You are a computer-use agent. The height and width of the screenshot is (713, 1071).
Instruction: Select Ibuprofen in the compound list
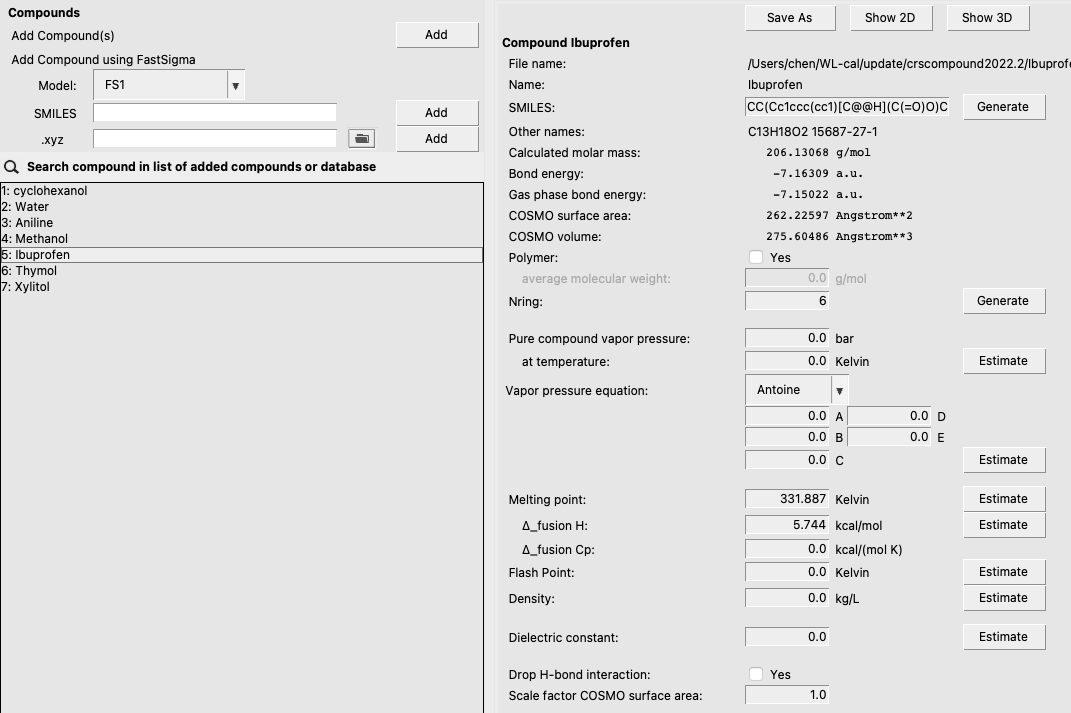coord(43,255)
